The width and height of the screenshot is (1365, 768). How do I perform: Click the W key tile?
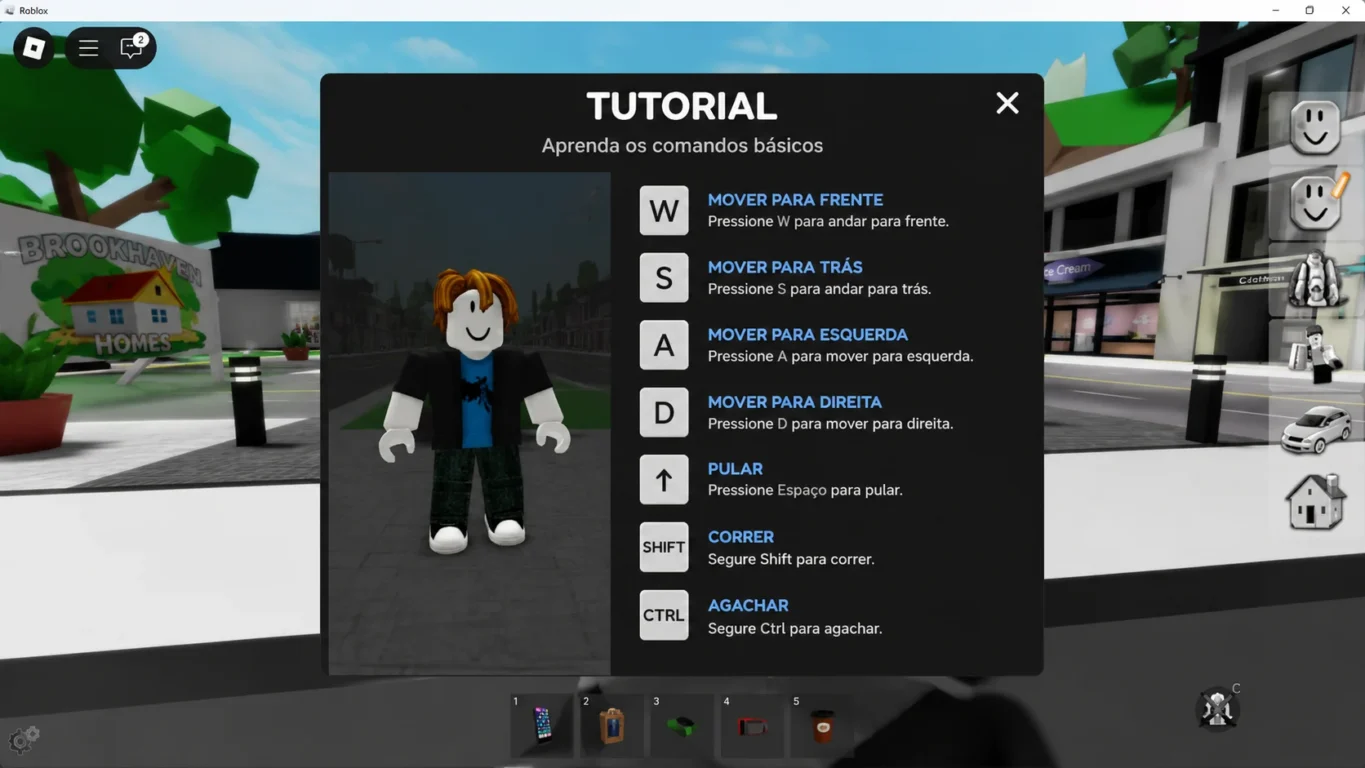coord(664,210)
